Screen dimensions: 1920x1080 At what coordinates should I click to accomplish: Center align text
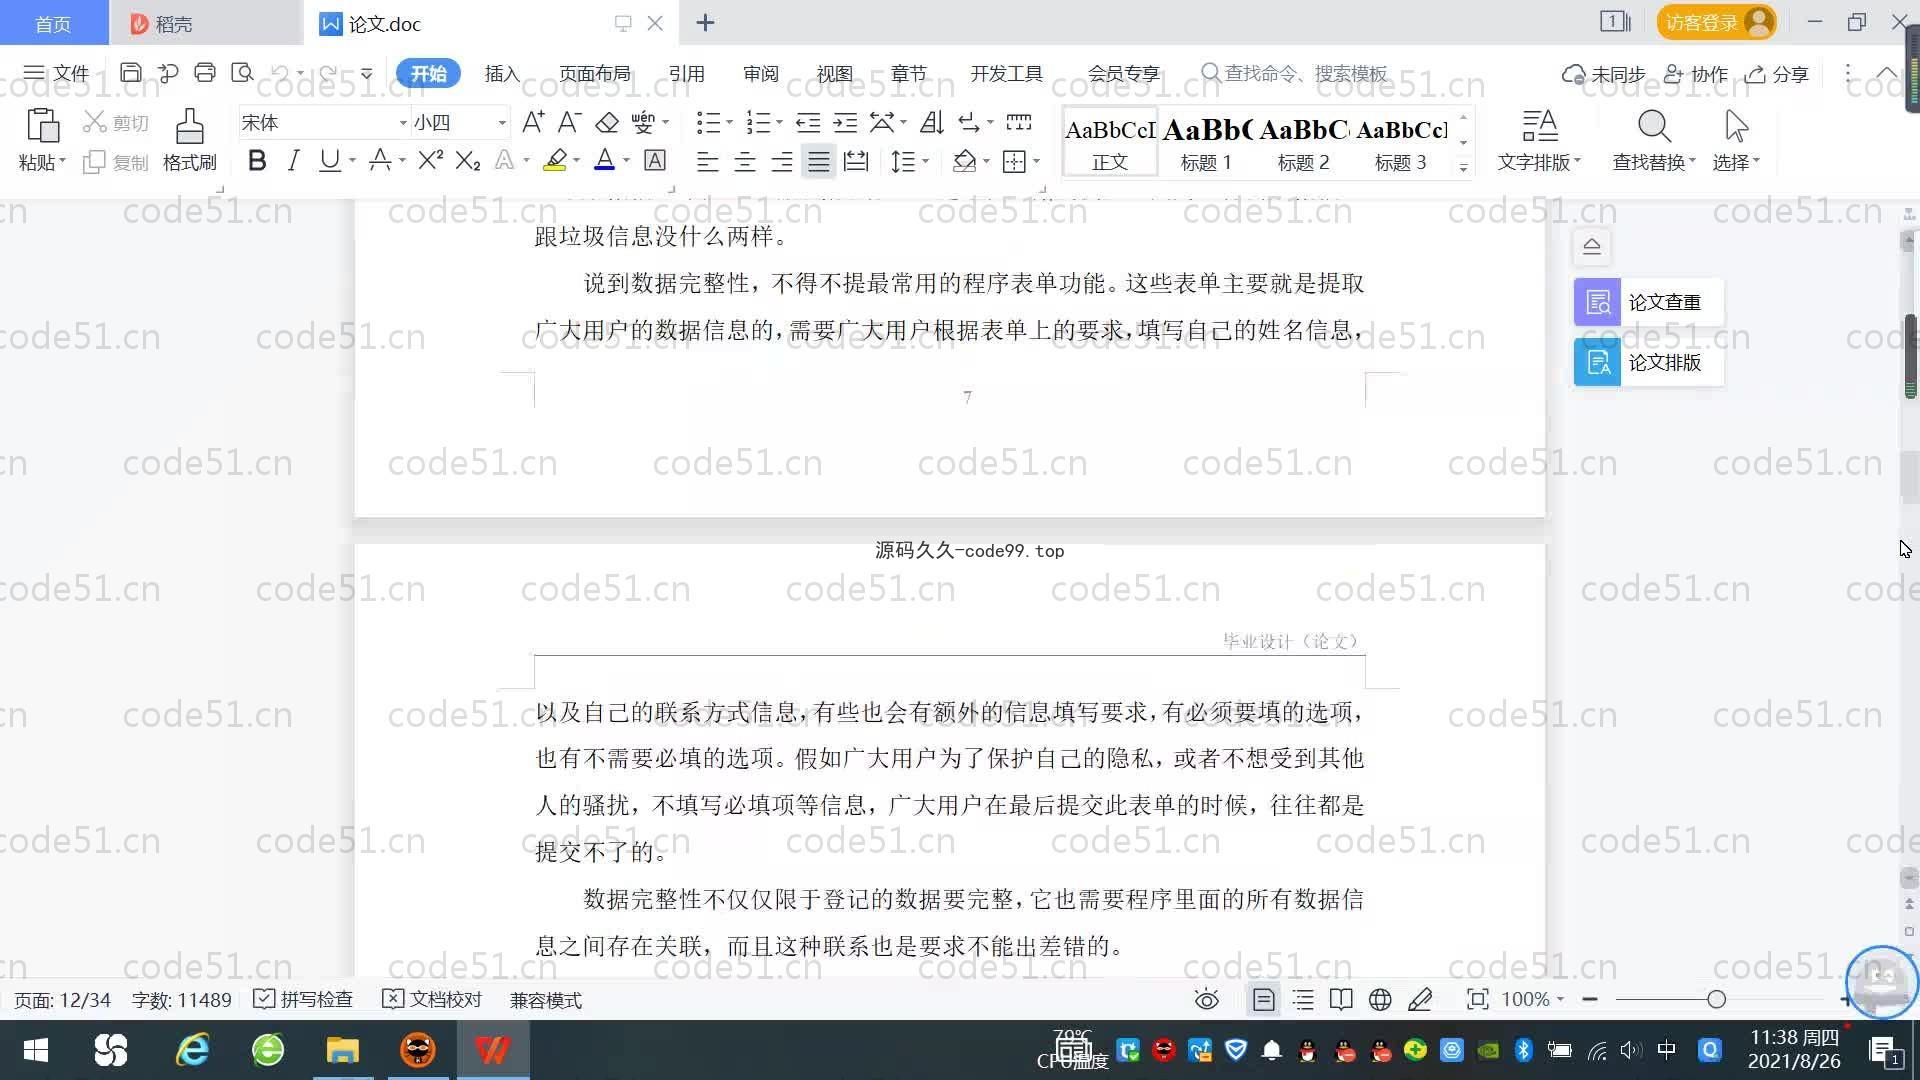744,161
